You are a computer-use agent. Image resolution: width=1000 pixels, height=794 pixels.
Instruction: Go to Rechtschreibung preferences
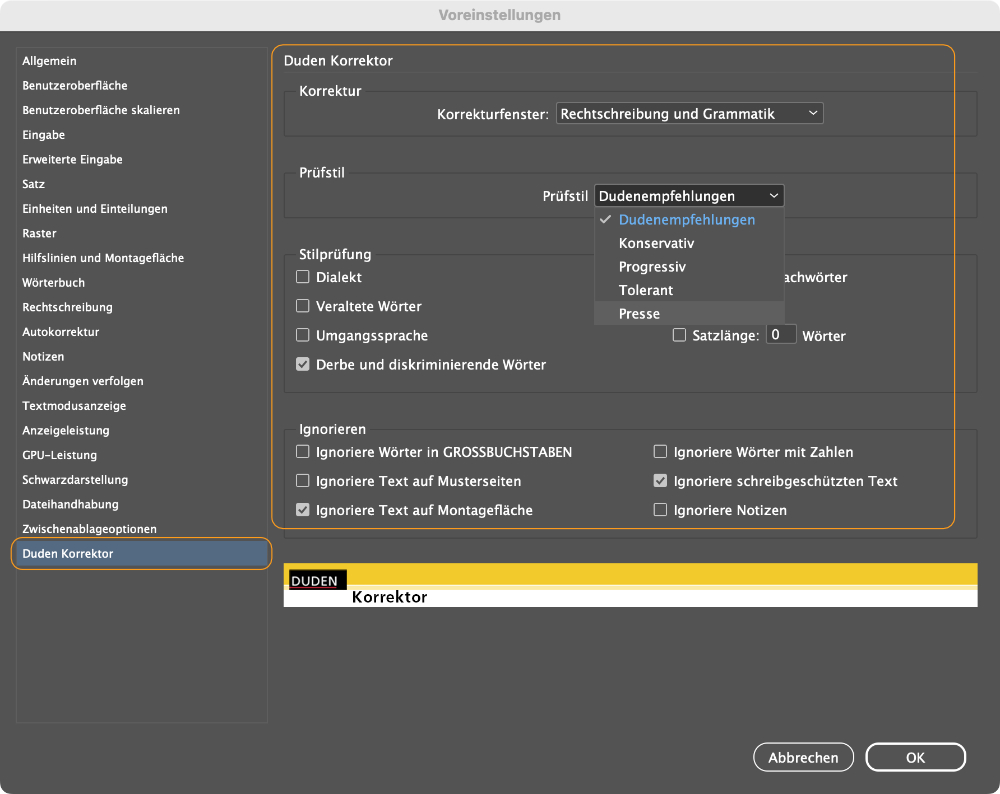coord(67,307)
